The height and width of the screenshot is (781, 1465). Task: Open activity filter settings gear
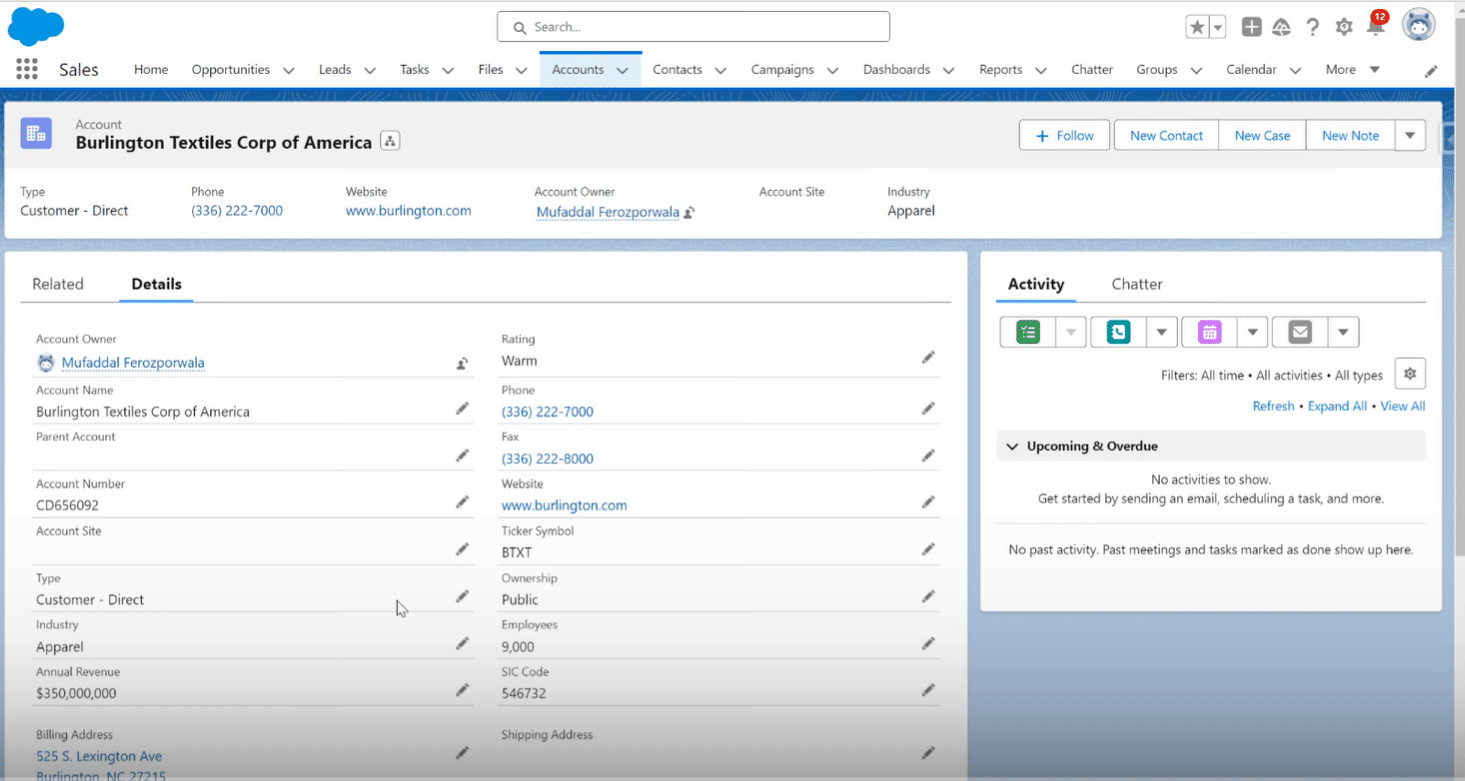1410,374
